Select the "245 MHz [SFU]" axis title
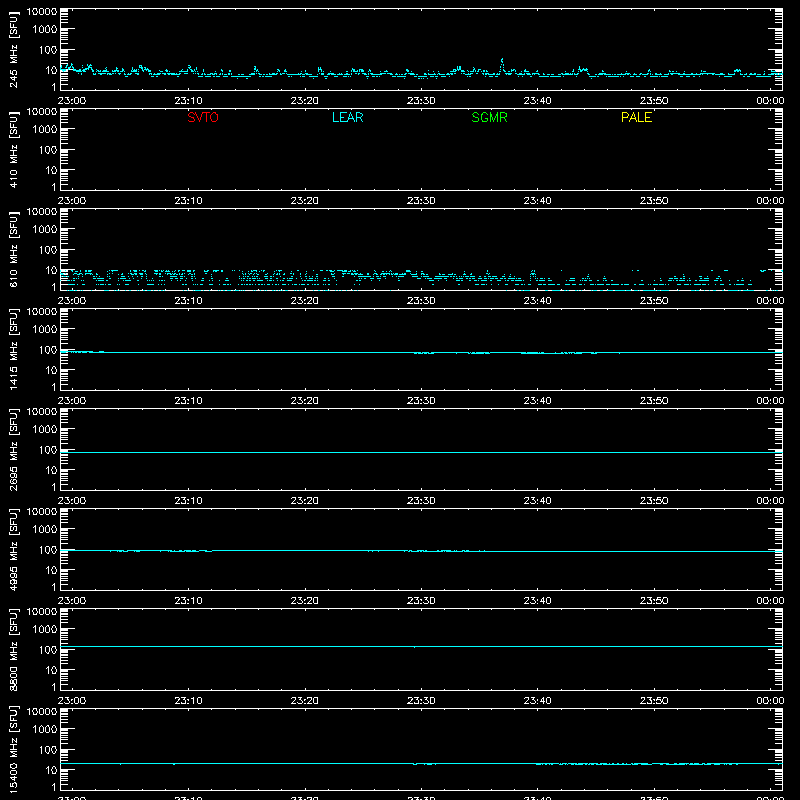Image resolution: width=800 pixels, height=800 pixels. coord(14,49)
